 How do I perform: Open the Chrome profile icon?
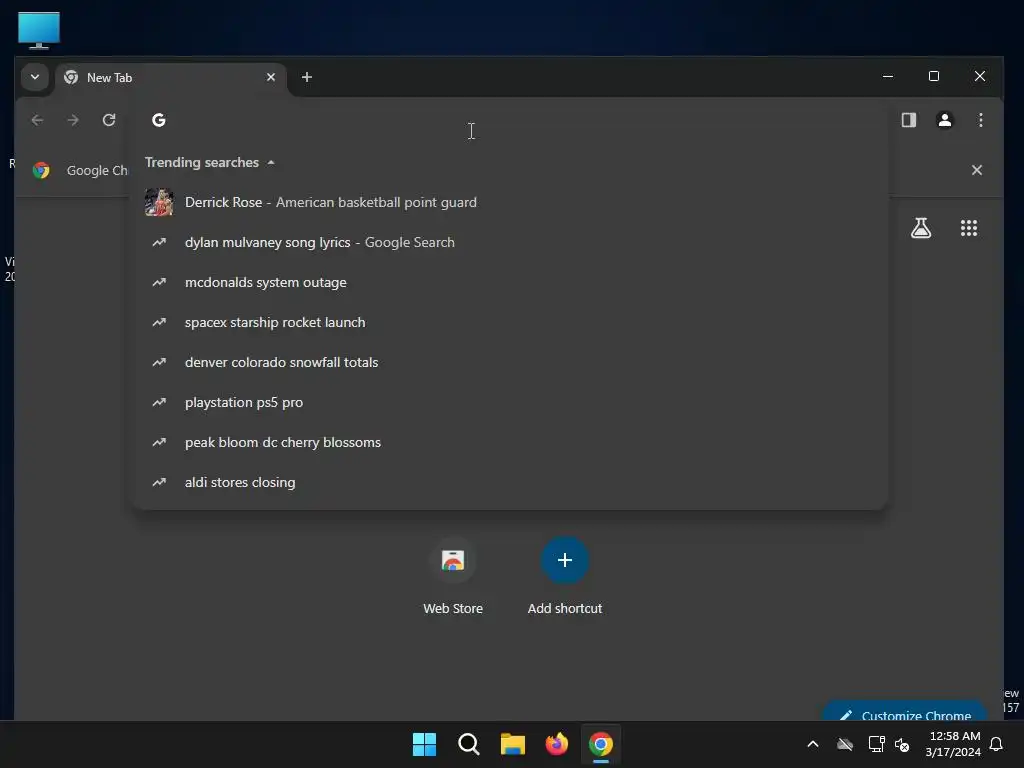click(944, 120)
